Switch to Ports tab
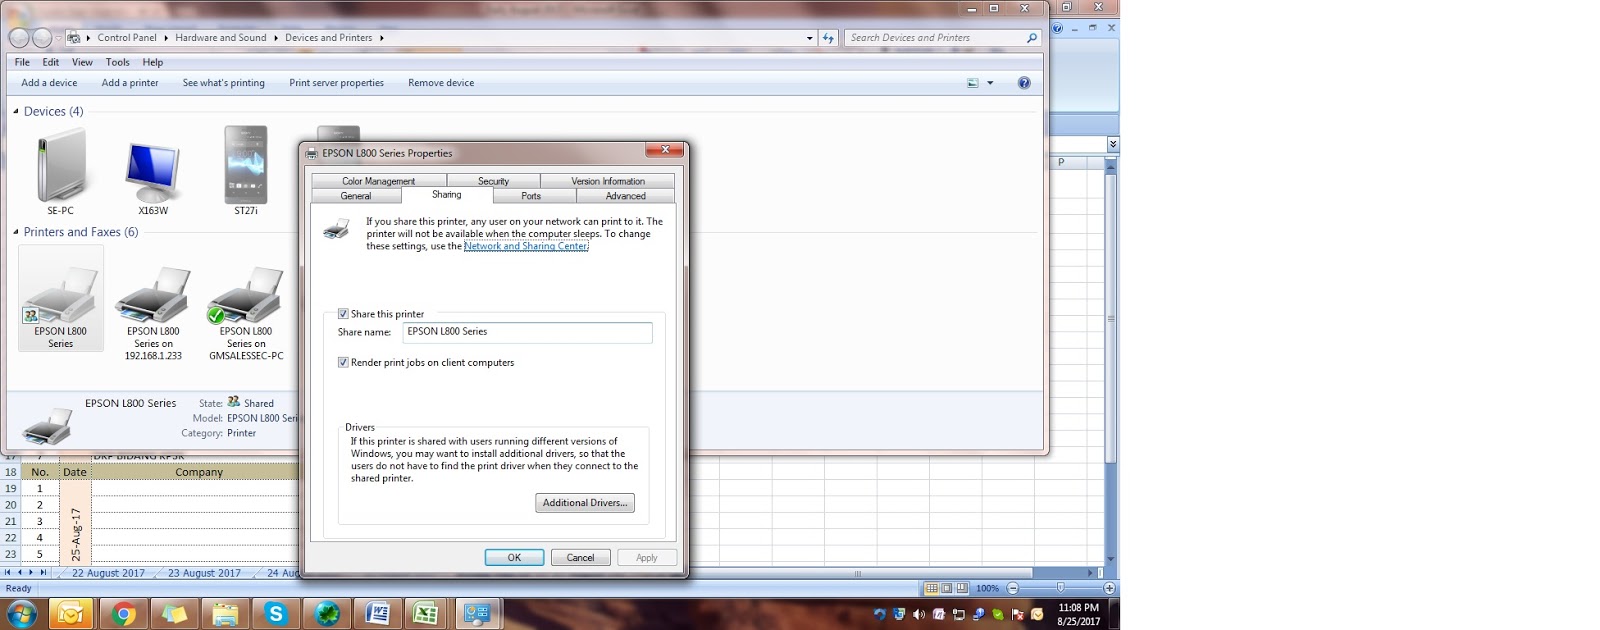The image size is (1600, 630). click(x=531, y=196)
